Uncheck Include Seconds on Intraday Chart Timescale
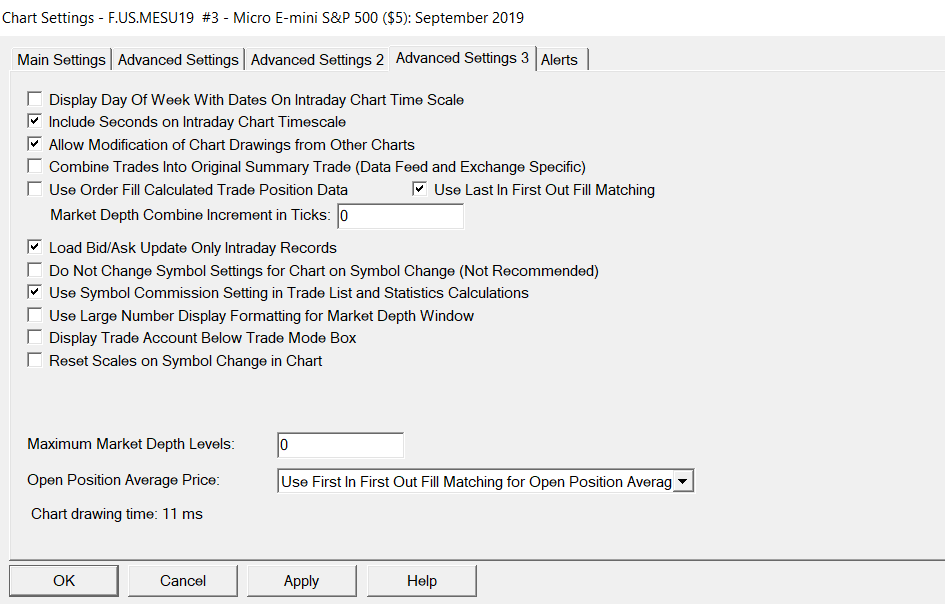Screen dimensions: 945x604 (x=35, y=122)
